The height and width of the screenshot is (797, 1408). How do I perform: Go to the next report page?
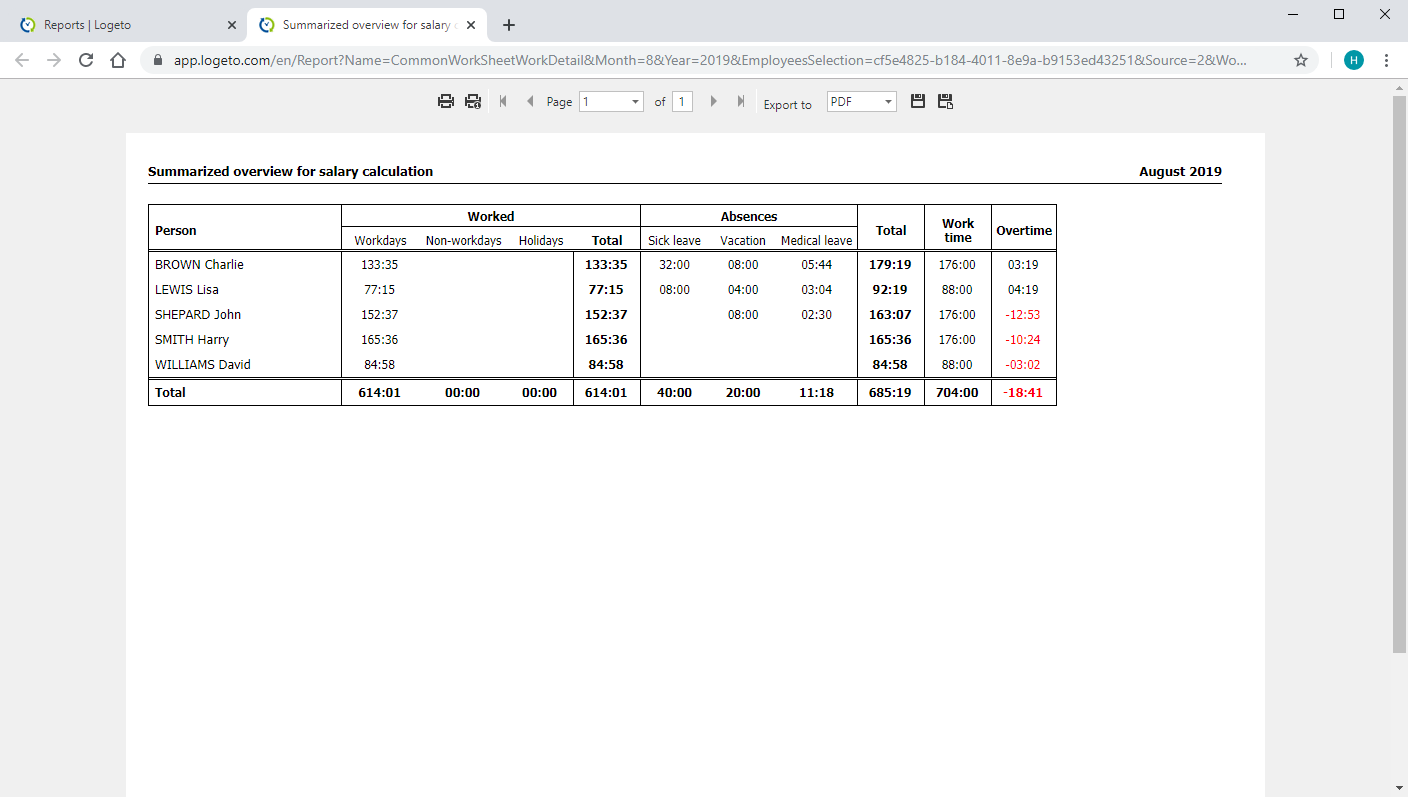713,101
